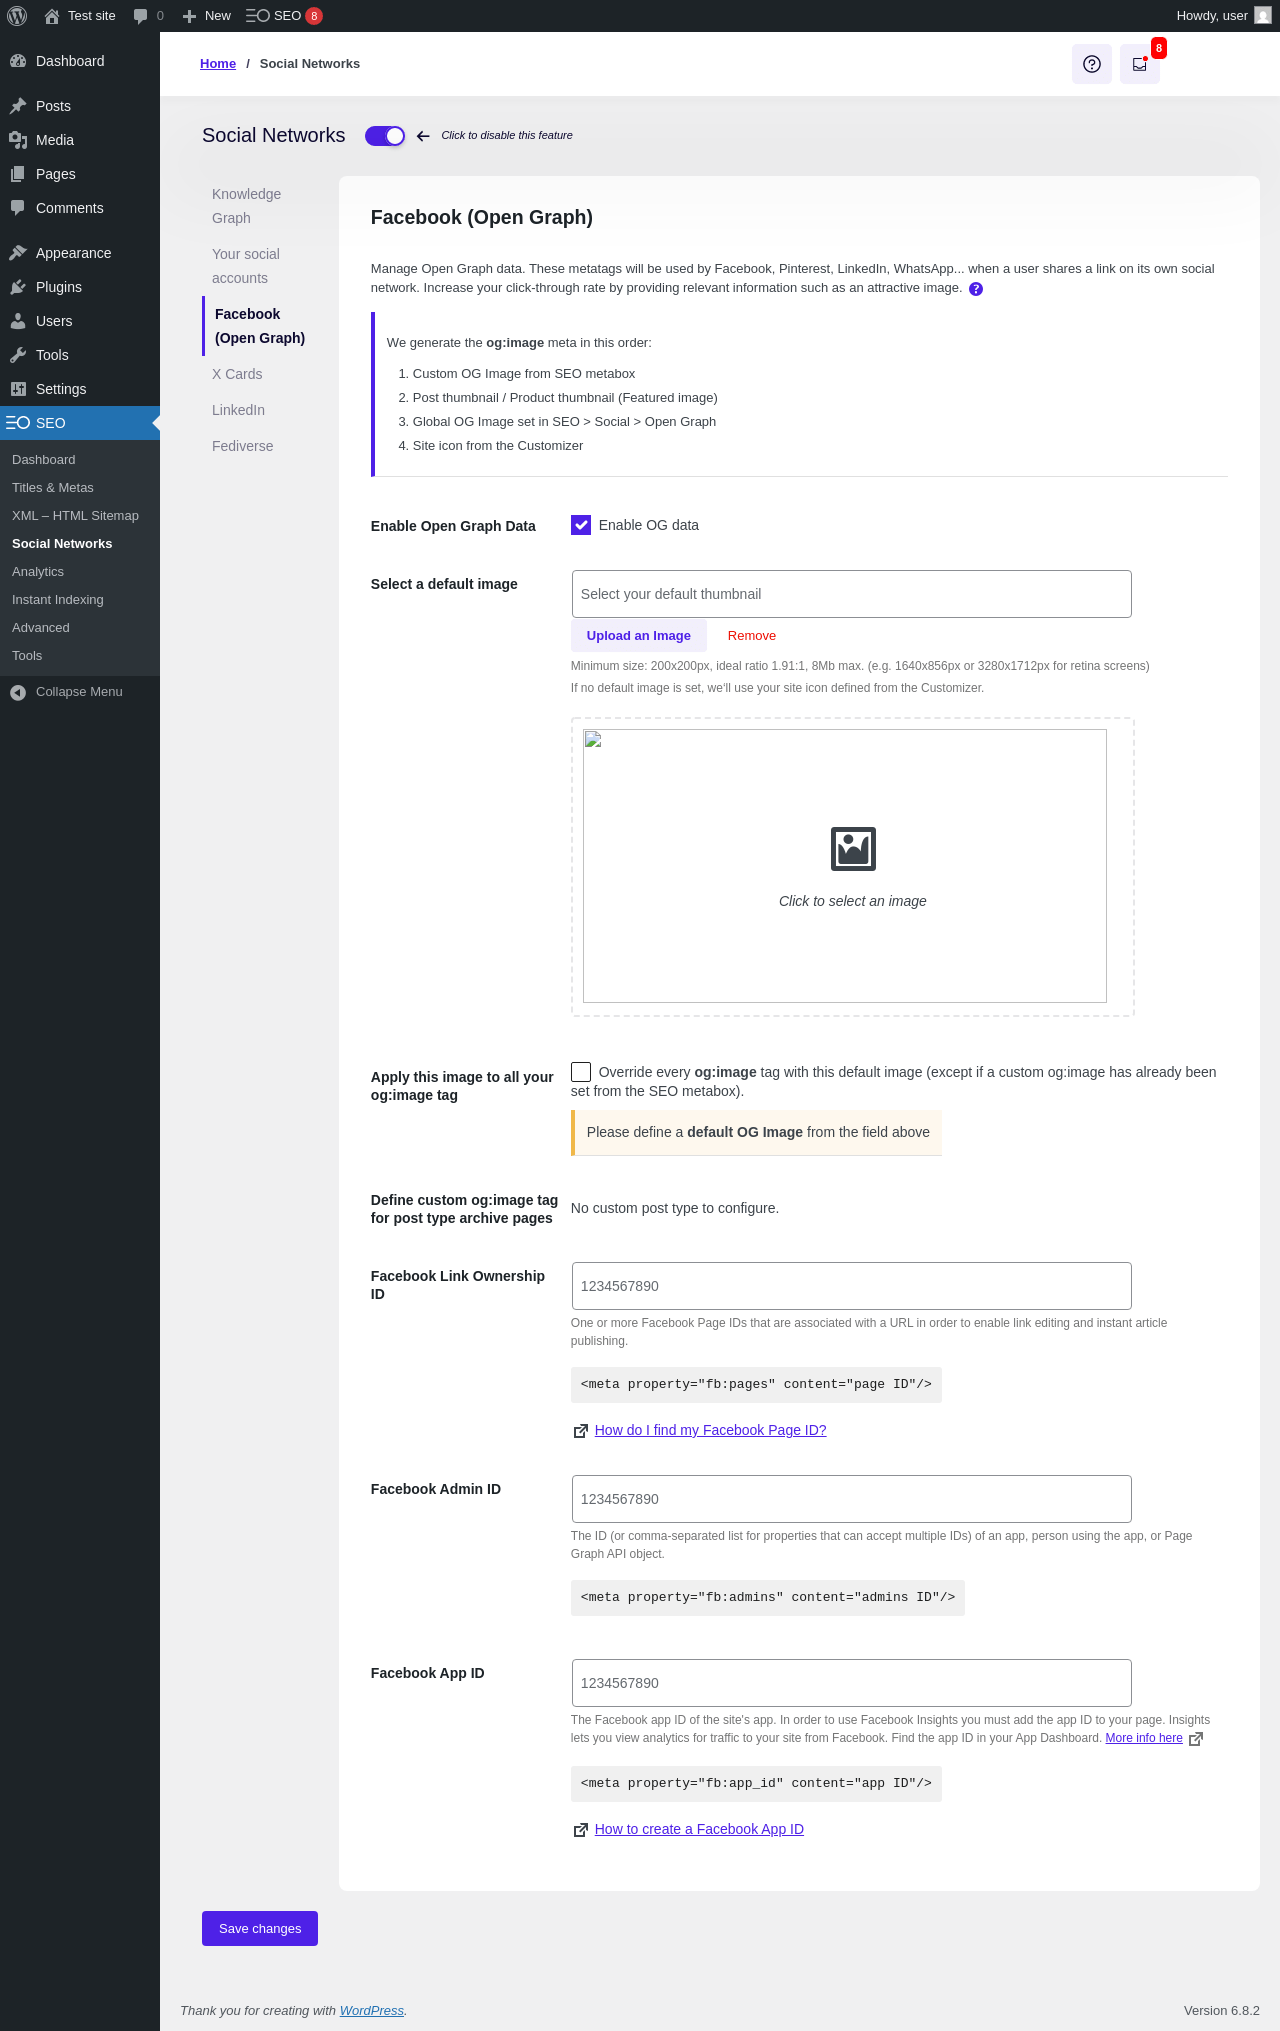Image resolution: width=1280 pixels, height=2031 pixels.
Task: Uncheck Enable OG data checkbox
Action: point(581,525)
